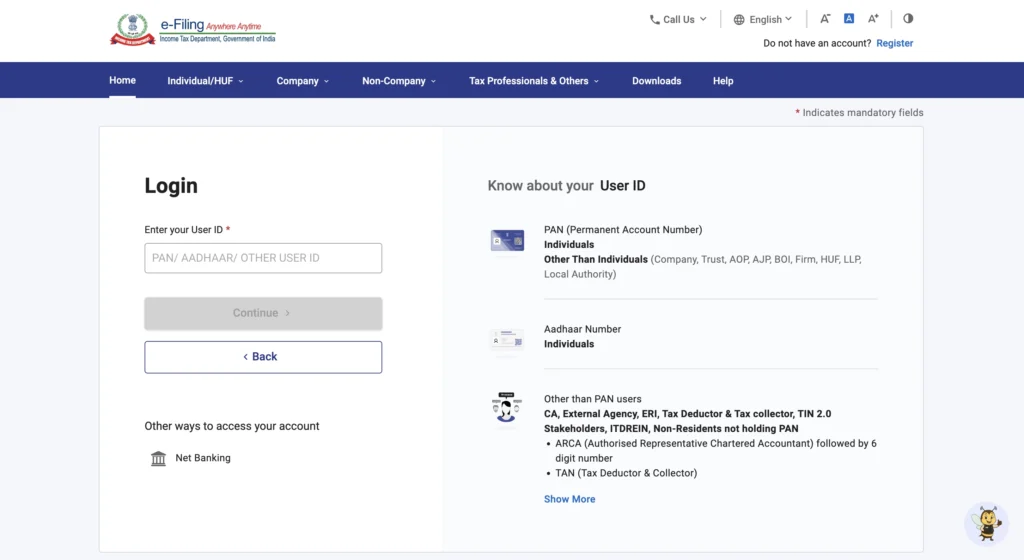Image resolution: width=1024 pixels, height=560 pixels.
Task: Decrease font size with A- icon
Action: (x=825, y=19)
